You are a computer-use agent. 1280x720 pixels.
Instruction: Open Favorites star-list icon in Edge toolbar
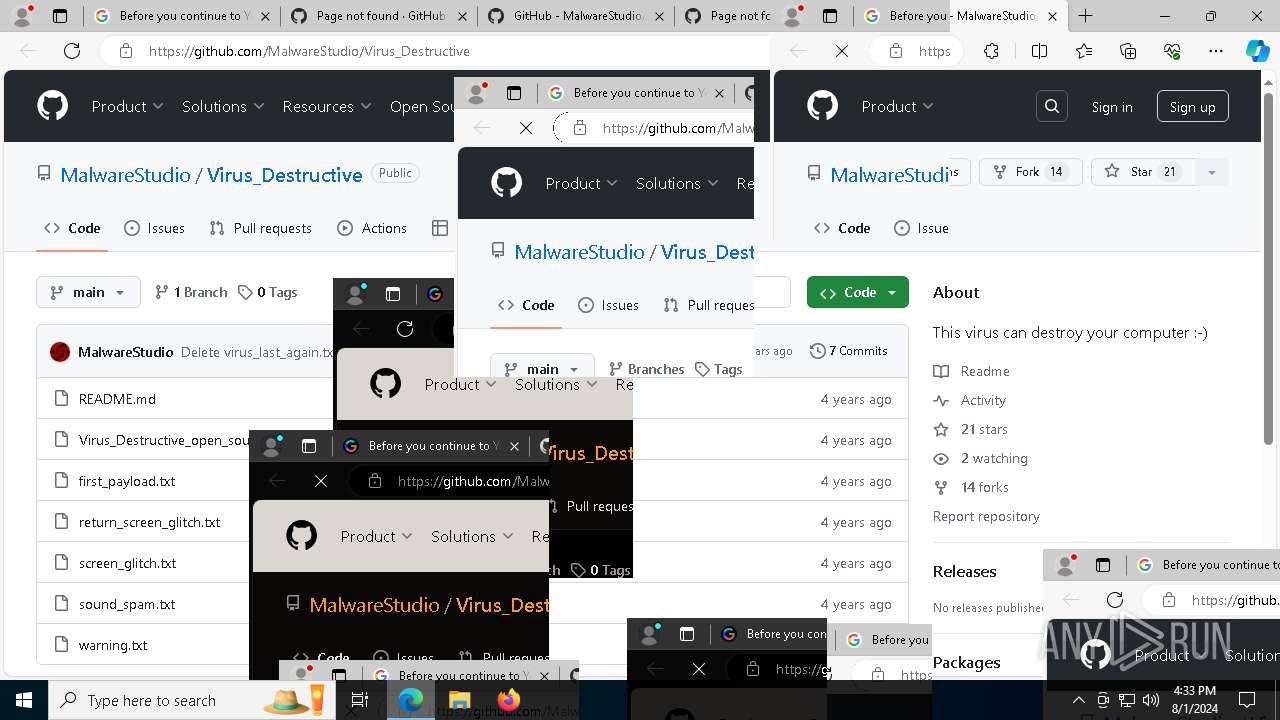(x=1084, y=51)
